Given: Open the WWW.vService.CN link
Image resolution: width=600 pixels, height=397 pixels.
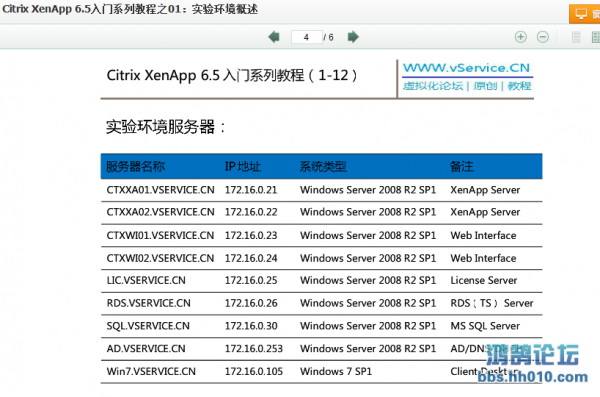Looking at the screenshot, I should pyautogui.click(x=466, y=68).
